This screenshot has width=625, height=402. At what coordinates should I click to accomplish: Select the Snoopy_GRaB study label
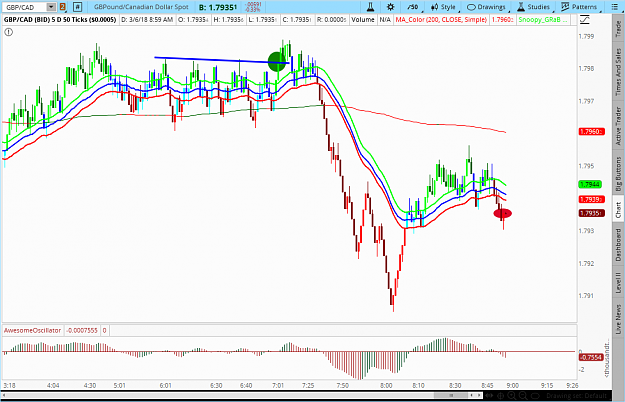click(542, 20)
